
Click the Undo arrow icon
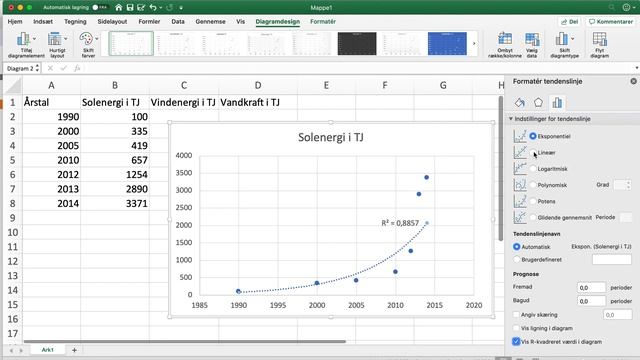point(153,7)
